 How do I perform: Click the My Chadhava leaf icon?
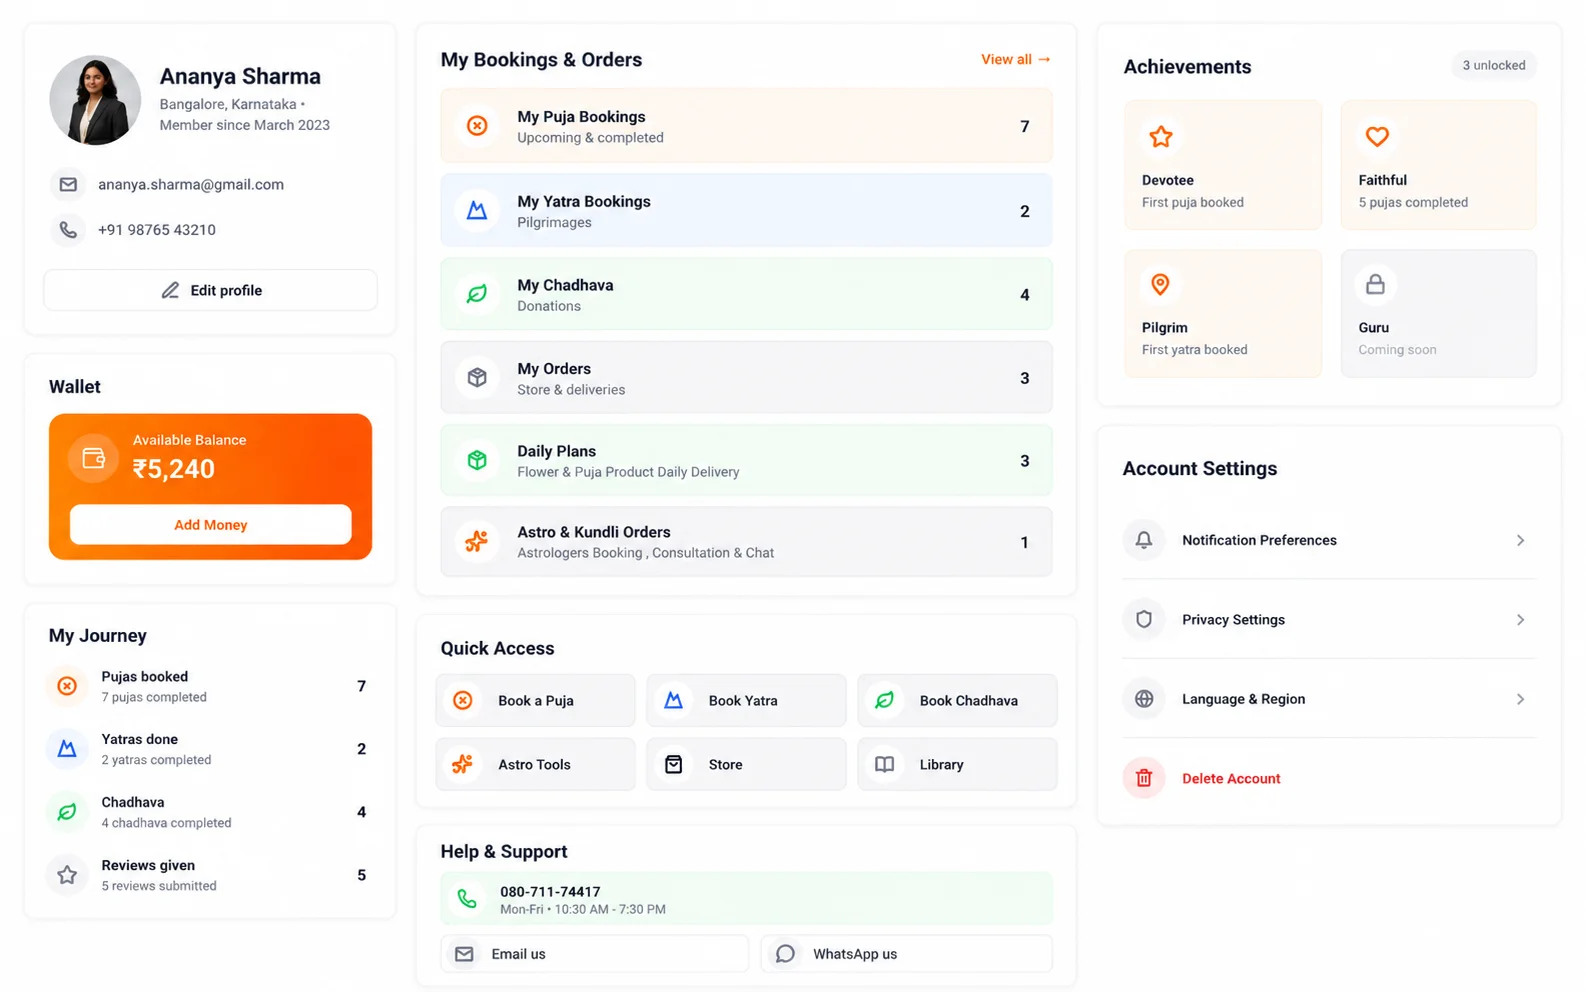coord(477,294)
